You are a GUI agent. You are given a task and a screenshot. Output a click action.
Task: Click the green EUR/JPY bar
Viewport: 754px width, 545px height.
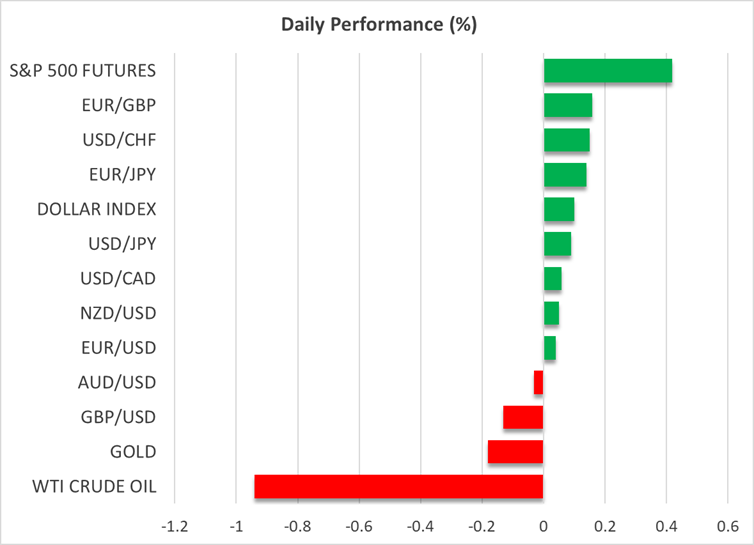pos(564,175)
